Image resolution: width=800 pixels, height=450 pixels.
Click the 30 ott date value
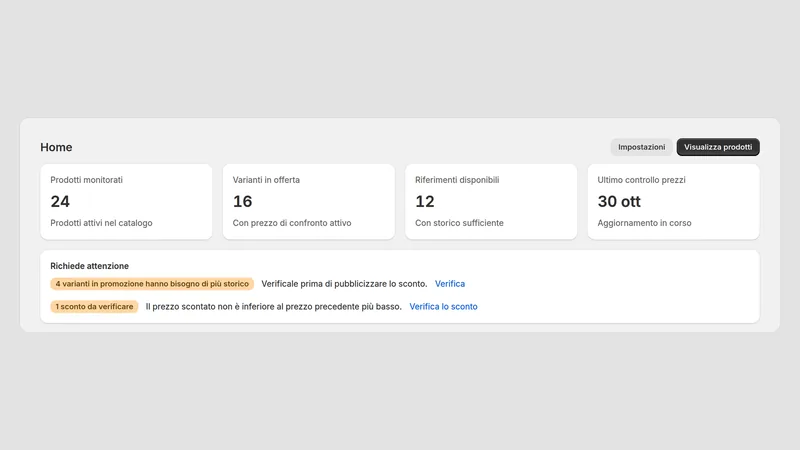[x=619, y=202]
